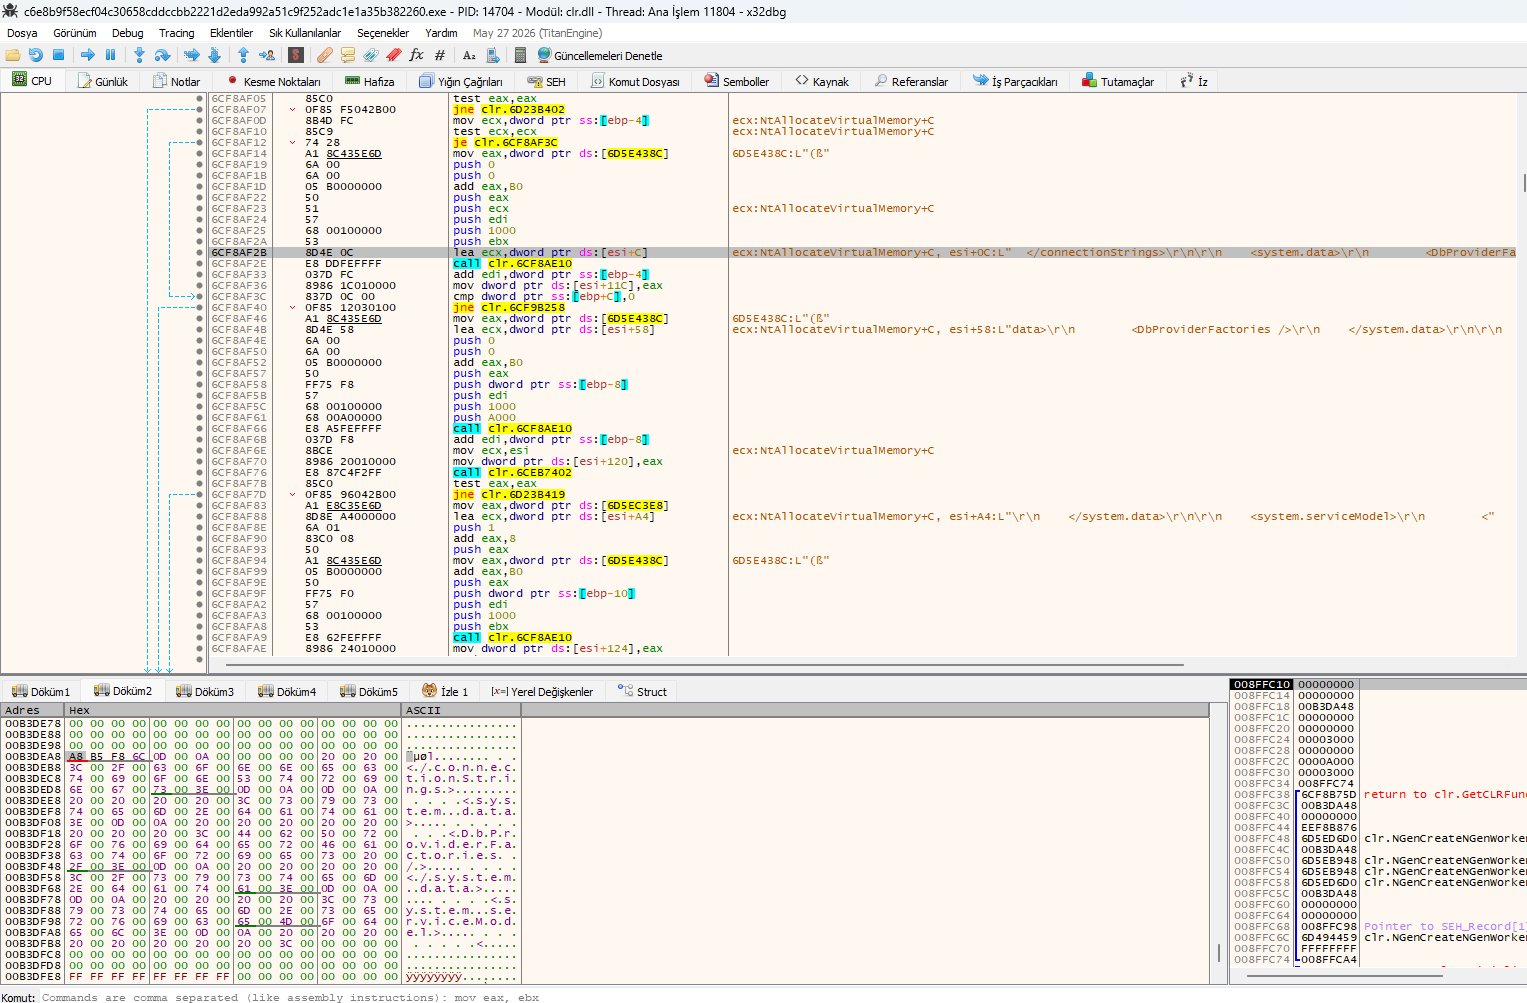Open string search Az icon

(x=469, y=55)
